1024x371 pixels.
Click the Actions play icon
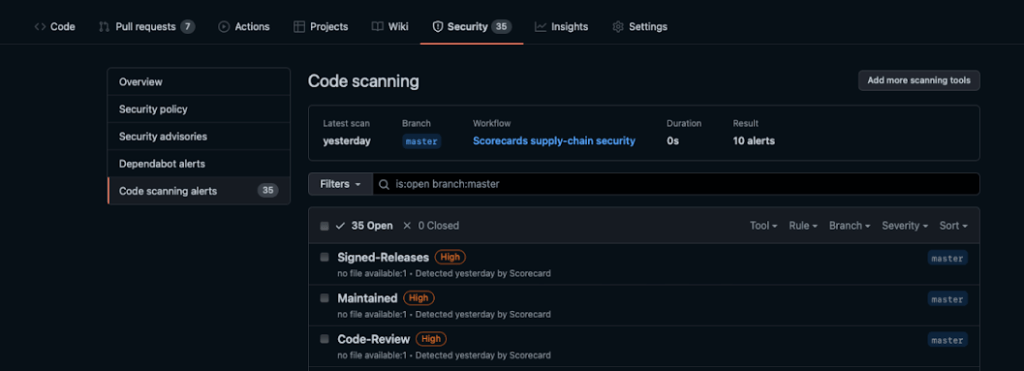[x=224, y=27]
